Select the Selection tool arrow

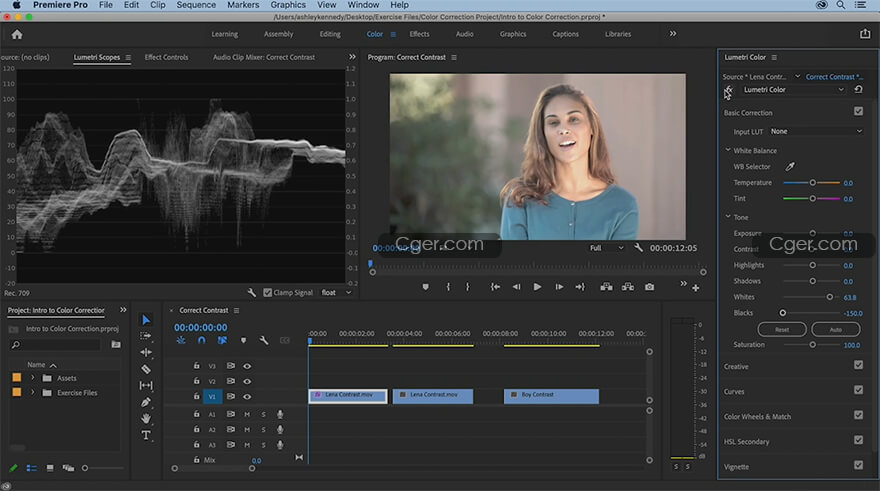point(146,320)
